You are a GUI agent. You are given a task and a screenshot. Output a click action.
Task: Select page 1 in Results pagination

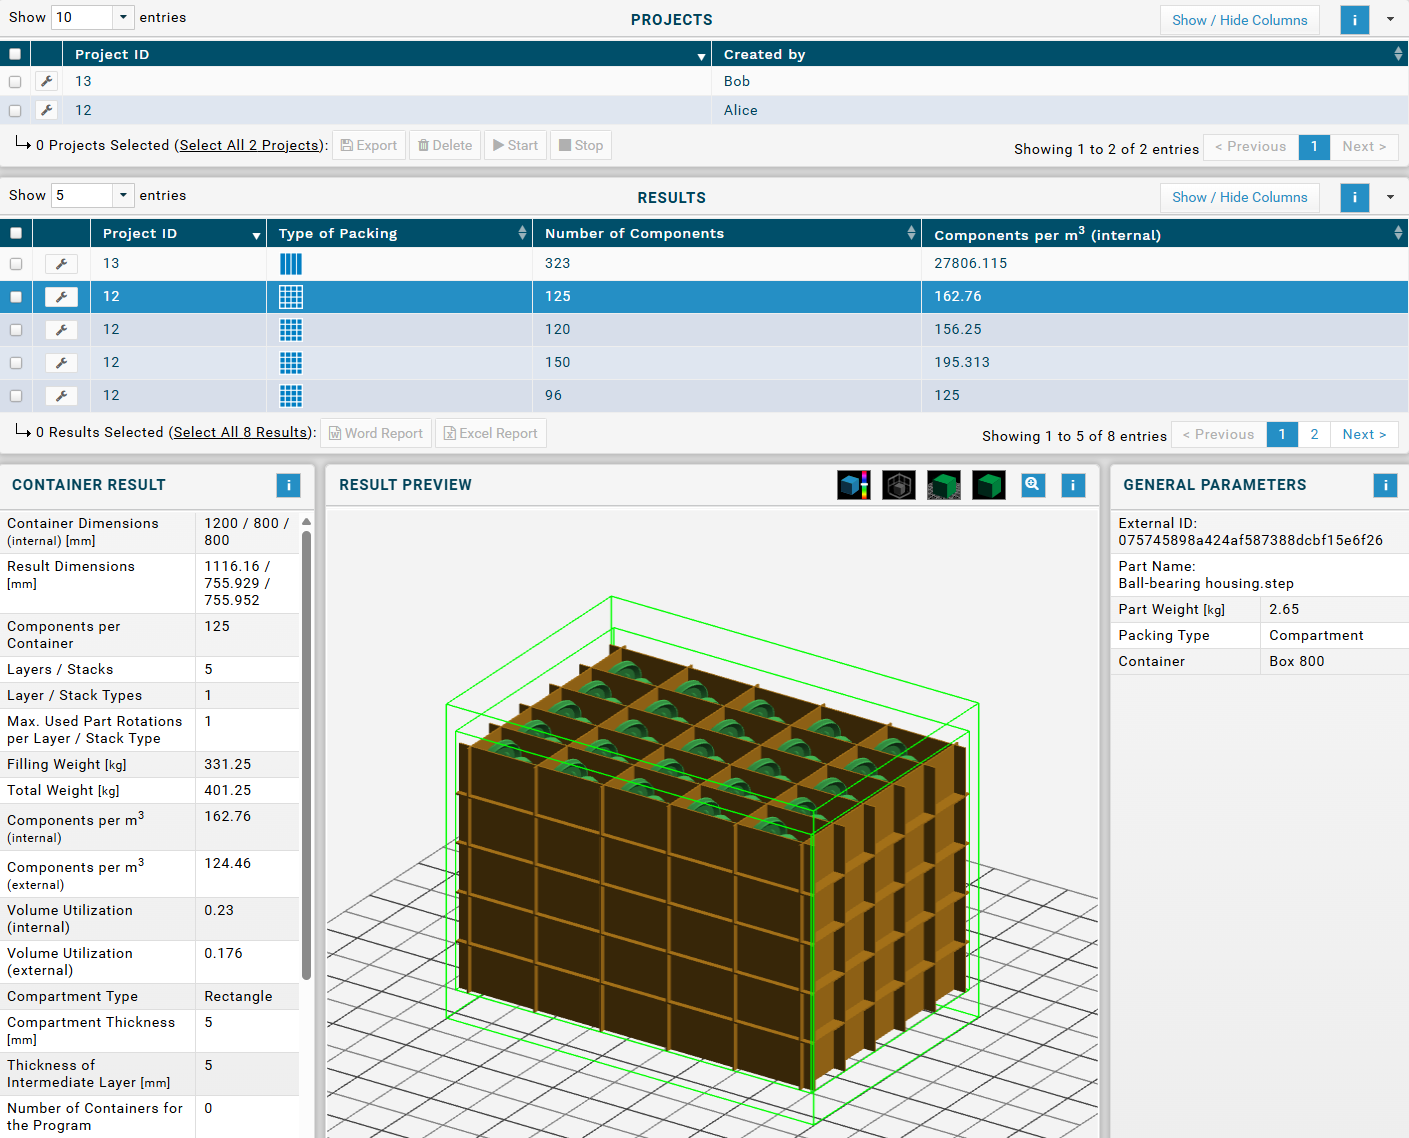click(x=1282, y=434)
